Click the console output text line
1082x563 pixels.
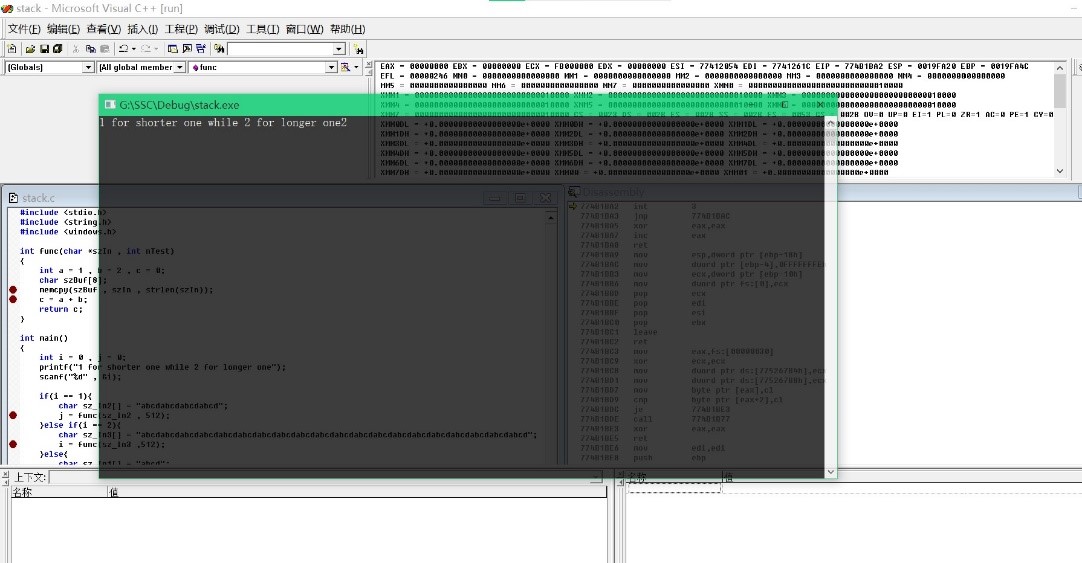[224, 122]
